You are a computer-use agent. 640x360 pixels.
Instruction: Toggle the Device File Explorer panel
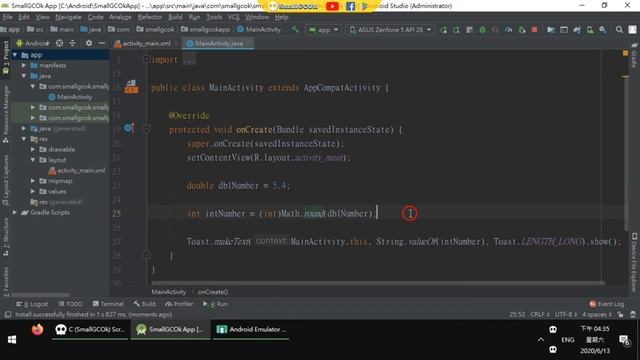[x=634, y=262]
